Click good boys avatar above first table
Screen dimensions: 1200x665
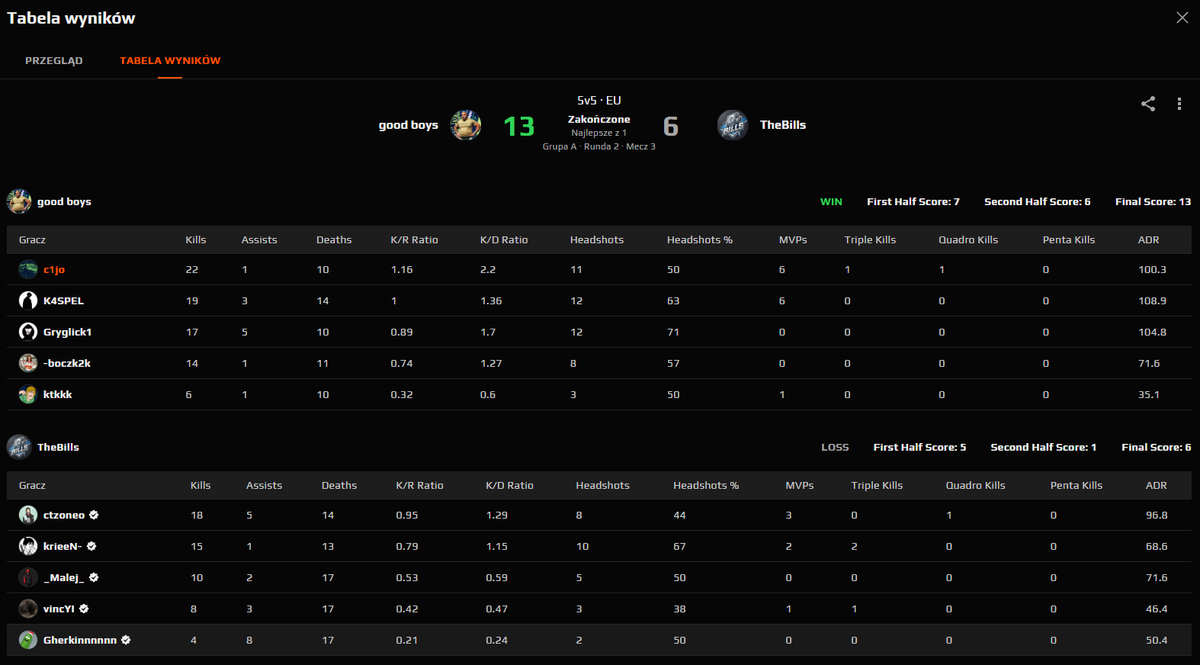(19, 201)
